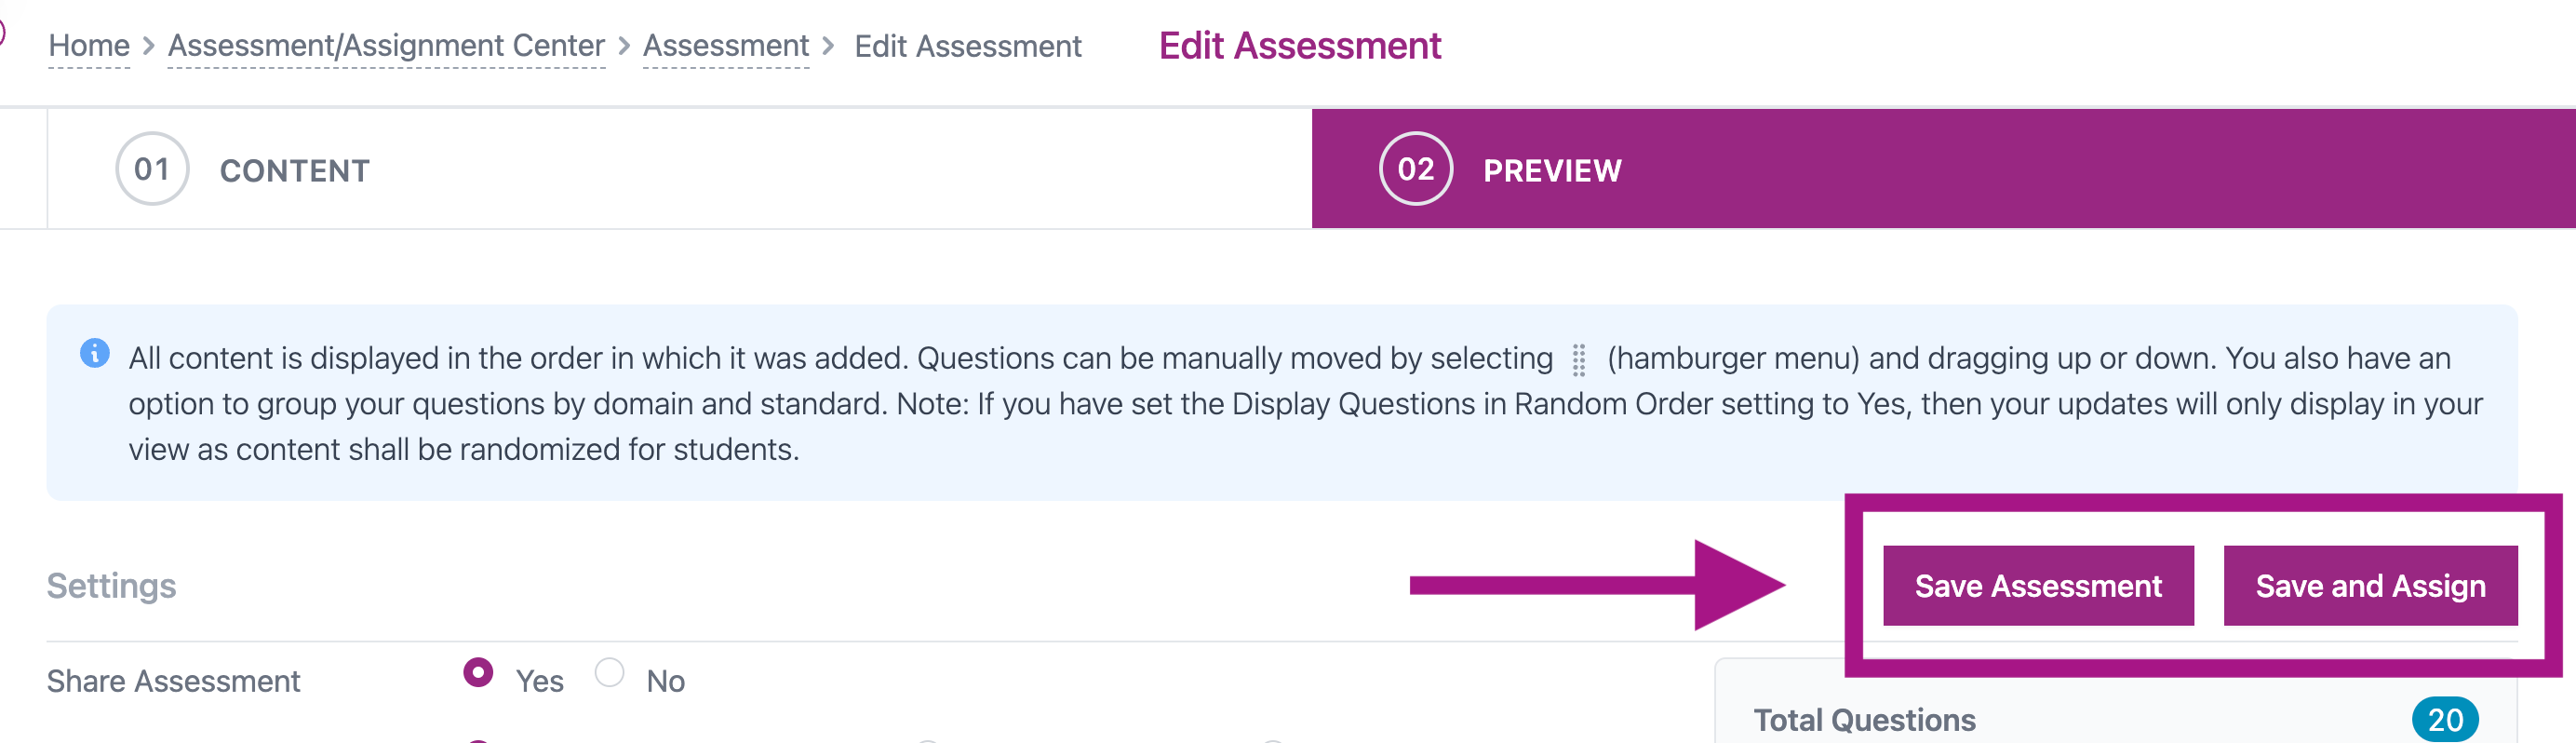Click the Edit Assessment breadcrumb text
Screen dimensions: 2576x743
point(968,46)
